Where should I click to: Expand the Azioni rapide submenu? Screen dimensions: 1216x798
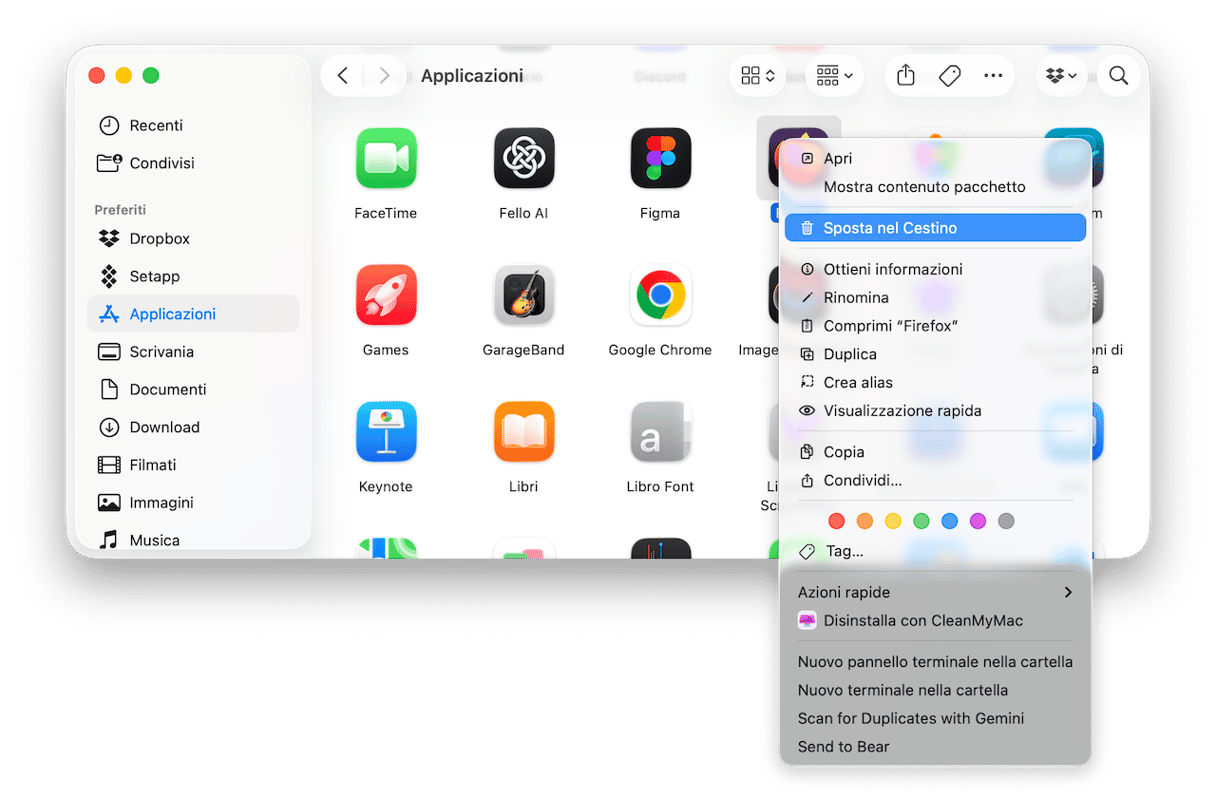coord(935,592)
